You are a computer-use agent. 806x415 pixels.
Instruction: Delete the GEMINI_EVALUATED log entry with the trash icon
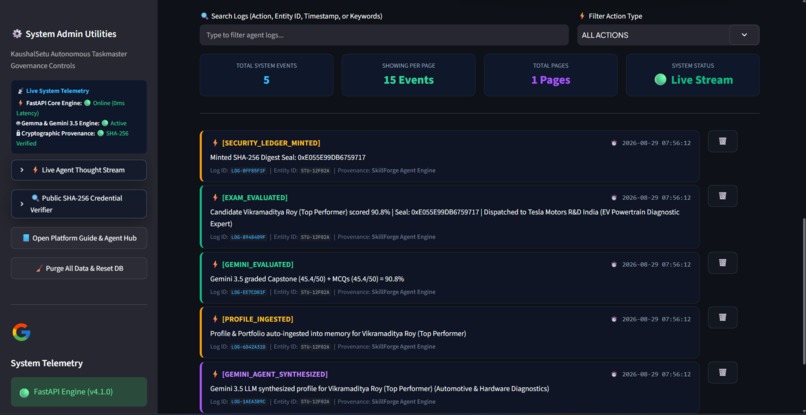(x=722, y=263)
